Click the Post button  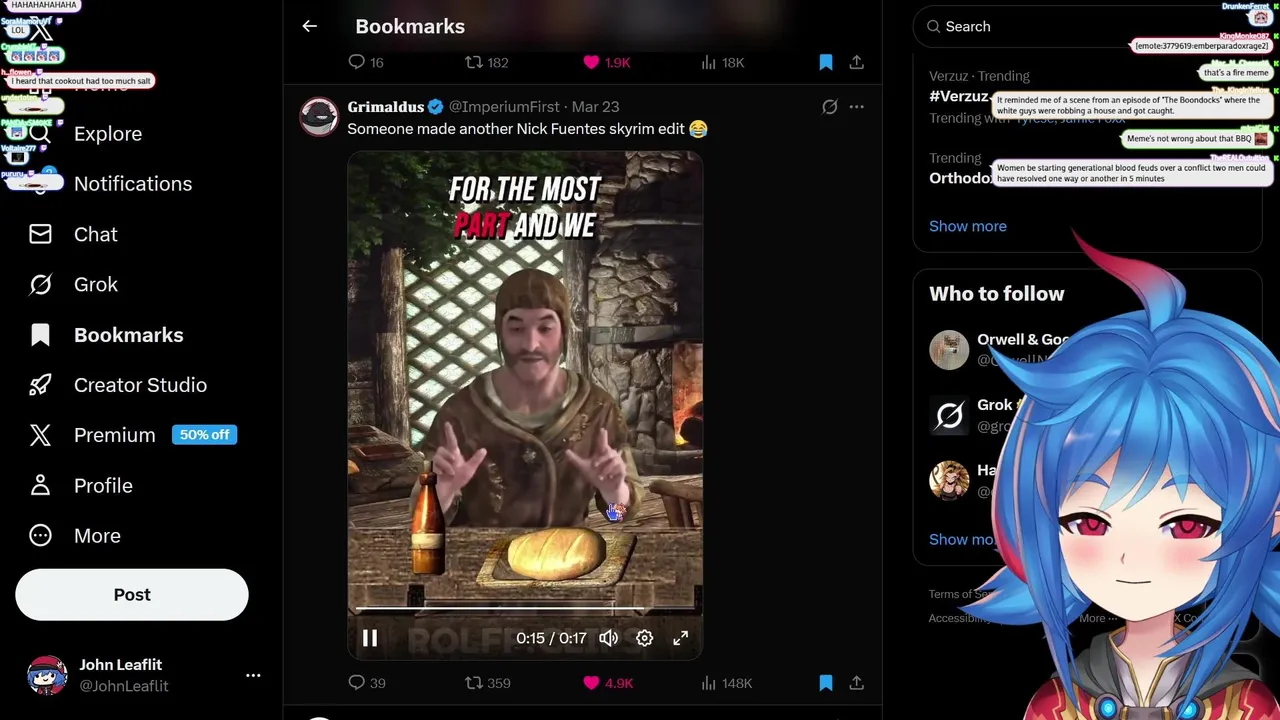tap(132, 595)
